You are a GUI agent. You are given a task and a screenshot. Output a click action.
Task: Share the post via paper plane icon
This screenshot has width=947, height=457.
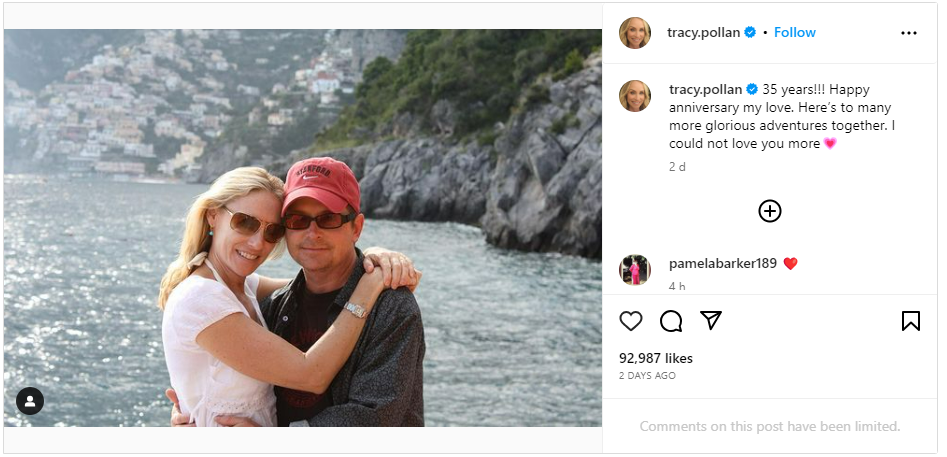click(711, 321)
